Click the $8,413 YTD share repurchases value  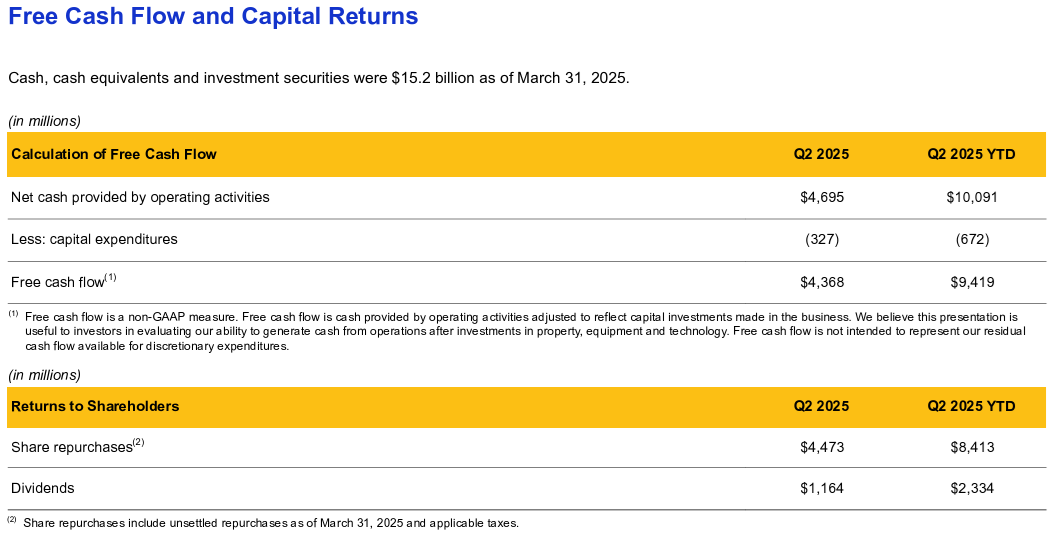(x=972, y=447)
